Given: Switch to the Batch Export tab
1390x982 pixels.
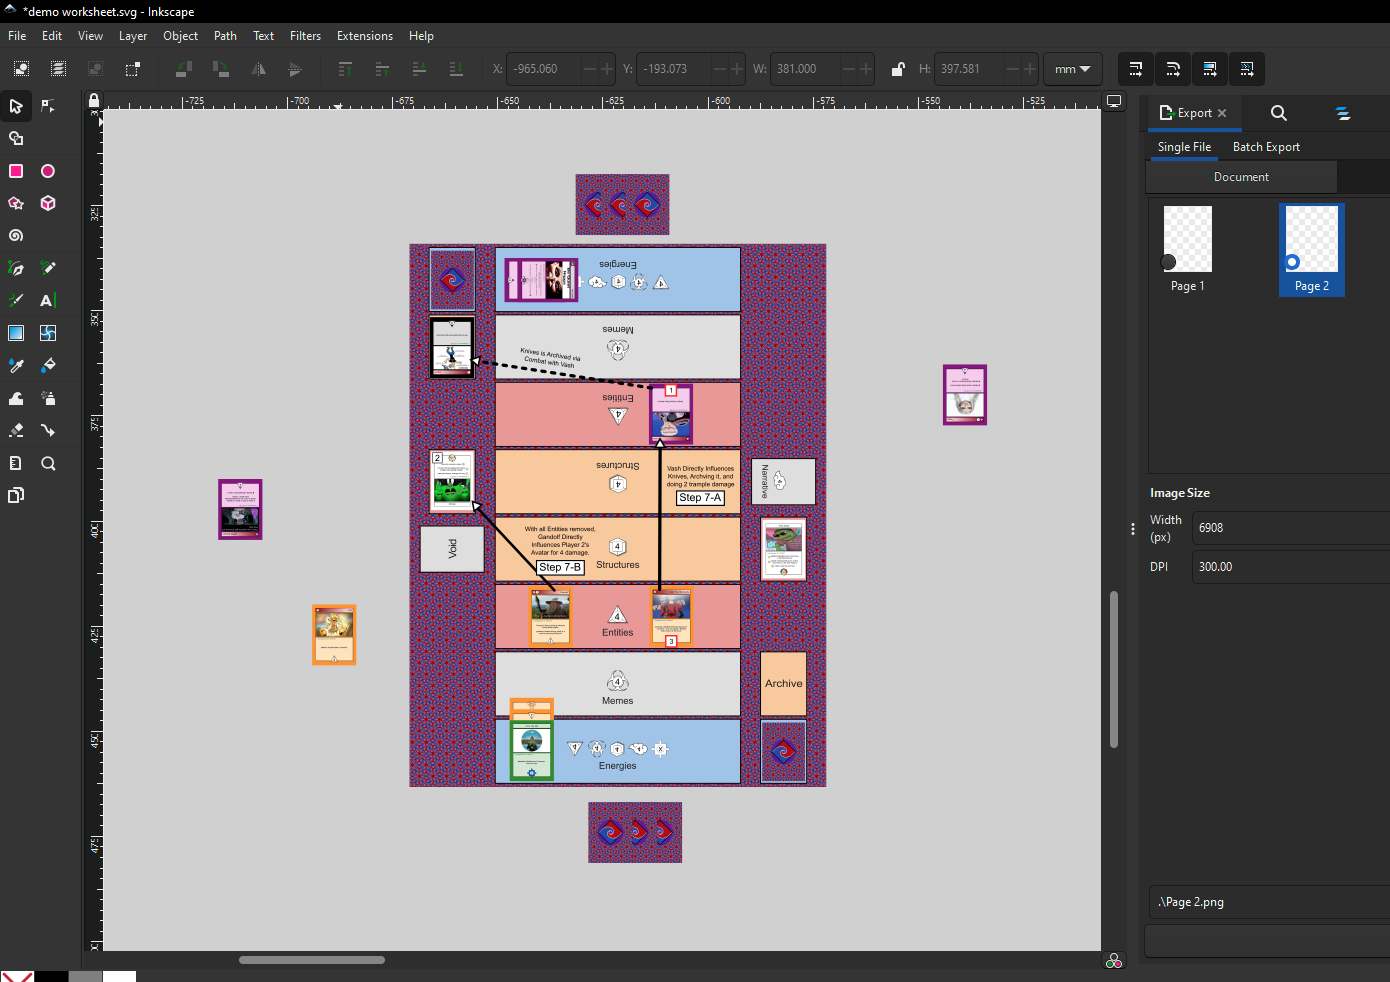Looking at the screenshot, I should pos(1266,147).
